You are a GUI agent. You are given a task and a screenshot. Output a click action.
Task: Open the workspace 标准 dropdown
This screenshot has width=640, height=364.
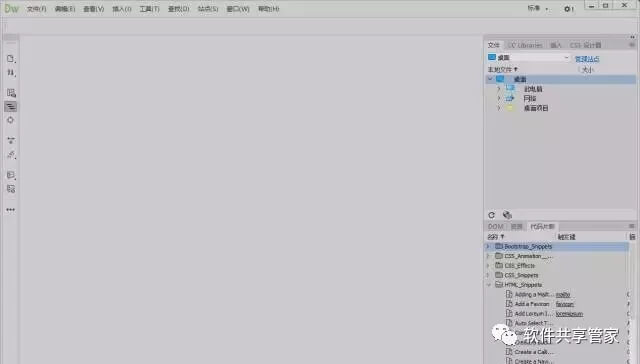point(538,9)
